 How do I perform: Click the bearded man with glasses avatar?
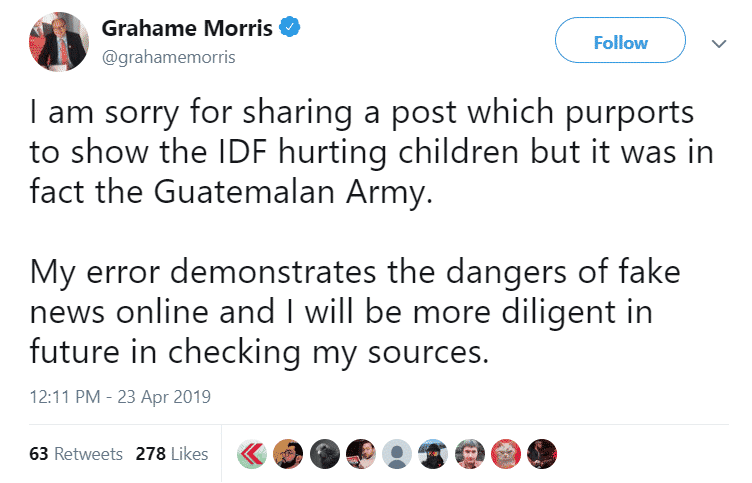click(288, 453)
